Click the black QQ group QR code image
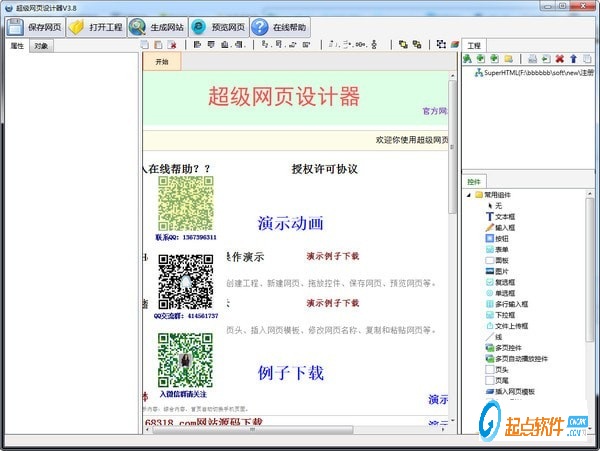600x451 pixels. (186, 282)
